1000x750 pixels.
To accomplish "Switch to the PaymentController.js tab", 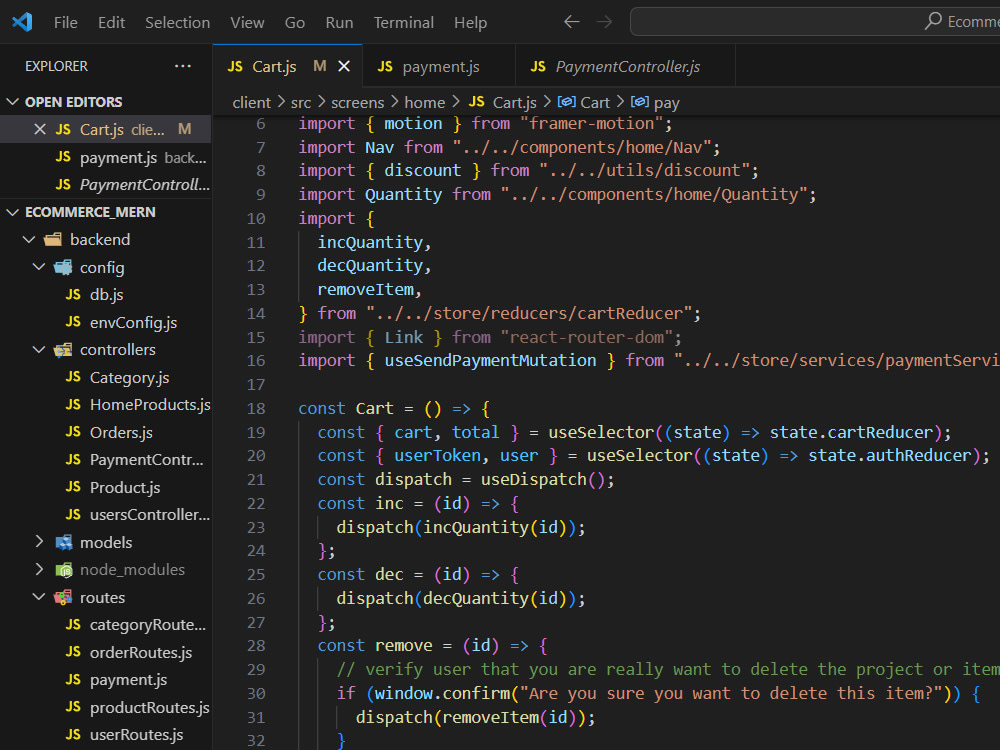I will coord(627,67).
